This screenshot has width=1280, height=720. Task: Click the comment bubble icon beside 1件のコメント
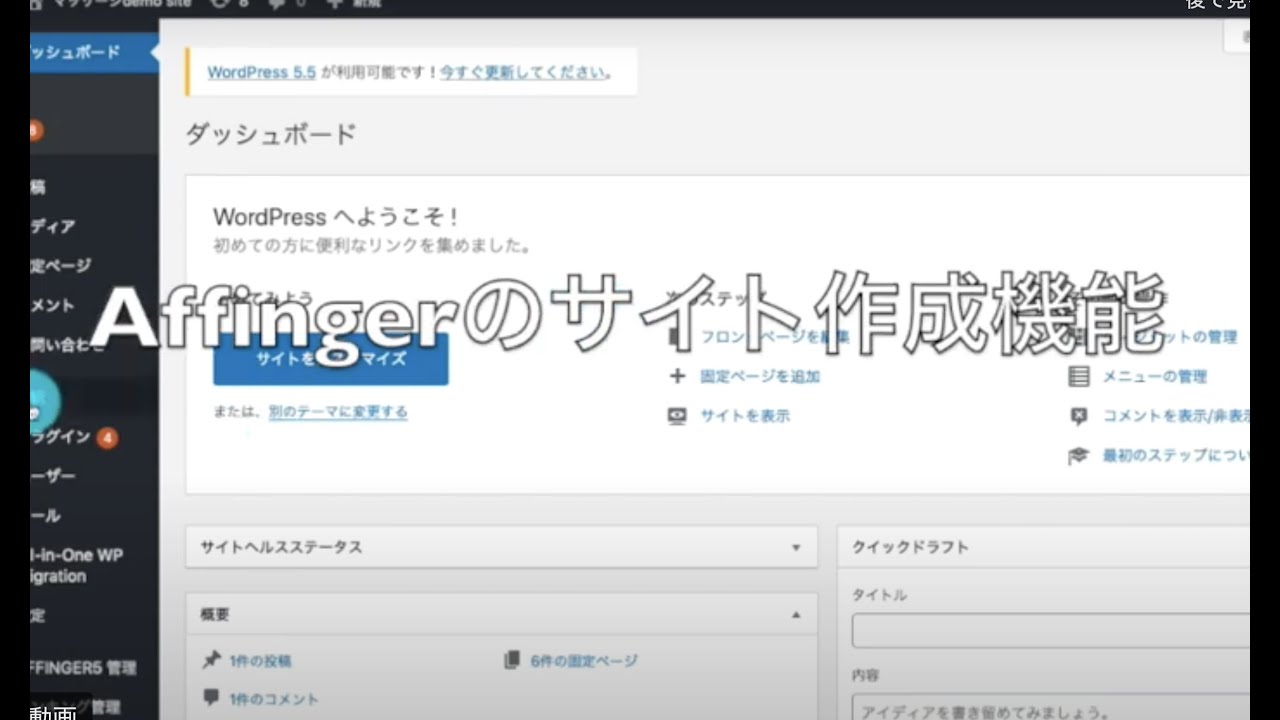pyautogui.click(x=211, y=697)
